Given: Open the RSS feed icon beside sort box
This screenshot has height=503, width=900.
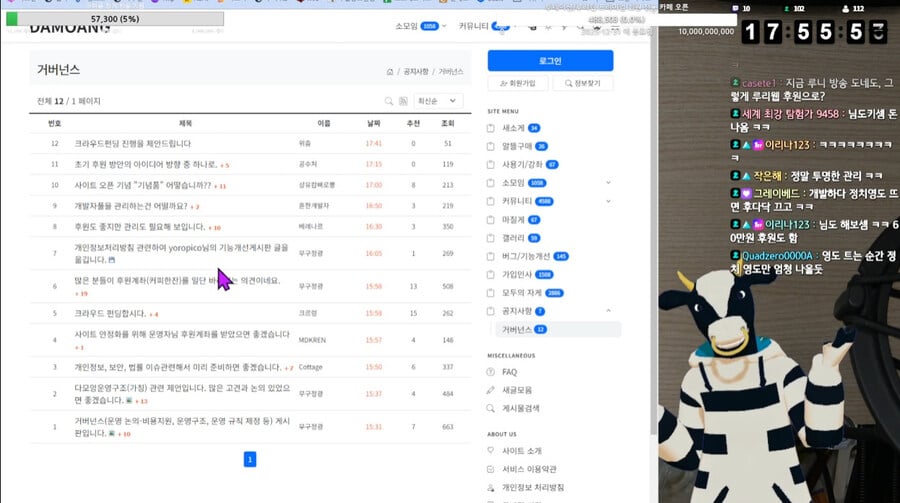Looking at the screenshot, I should click(x=403, y=101).
